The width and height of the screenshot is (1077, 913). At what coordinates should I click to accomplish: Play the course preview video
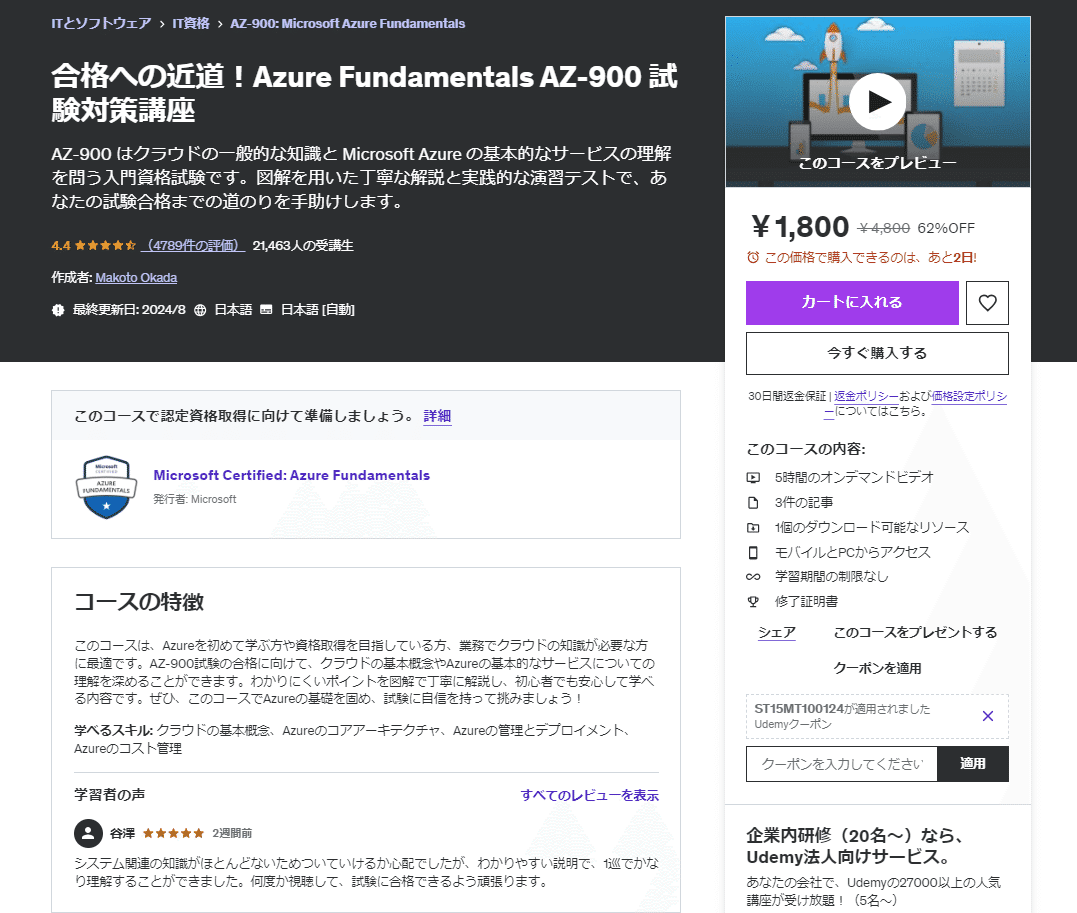point(877,102)
